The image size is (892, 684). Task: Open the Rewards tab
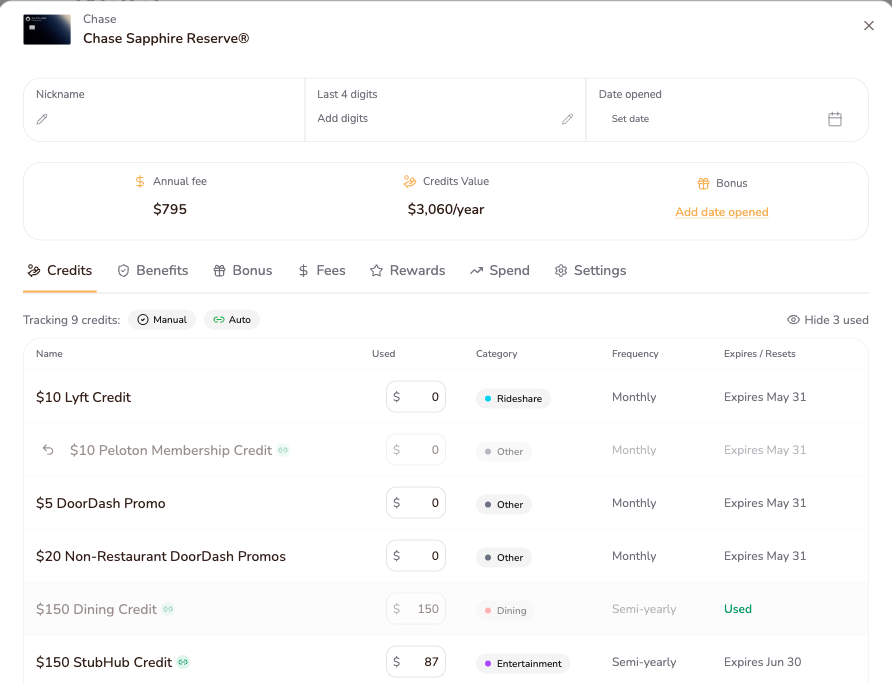click(x=407, y=270)
